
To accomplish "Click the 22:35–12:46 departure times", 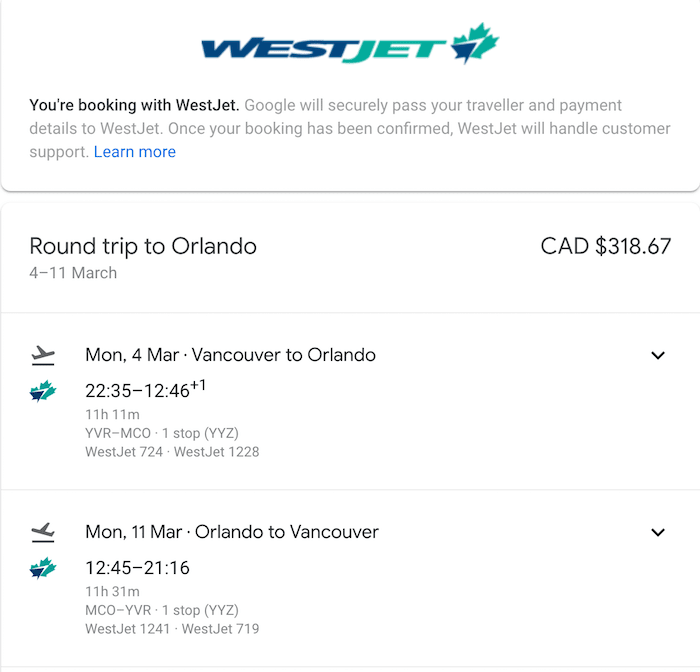I will tap(146, 390).
